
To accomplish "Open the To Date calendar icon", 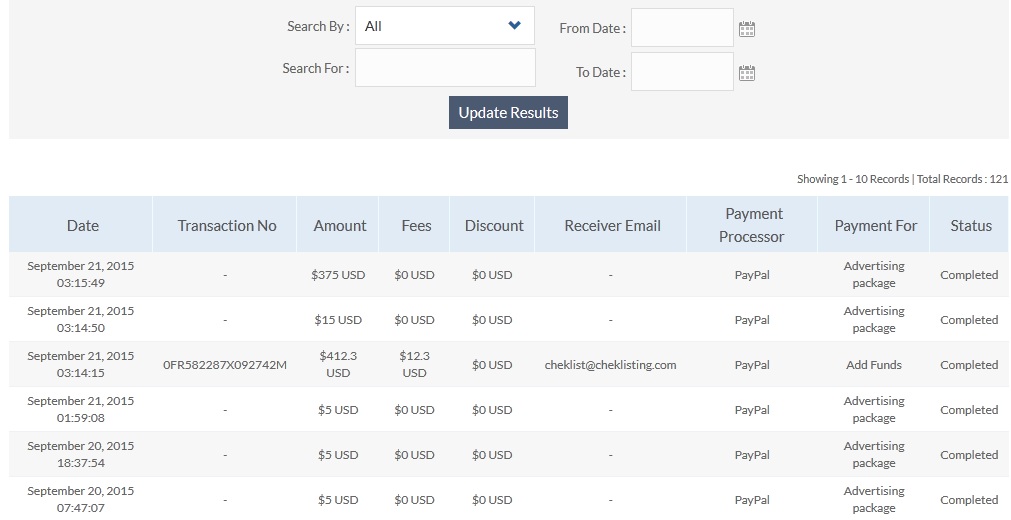I will click(746, 73).
